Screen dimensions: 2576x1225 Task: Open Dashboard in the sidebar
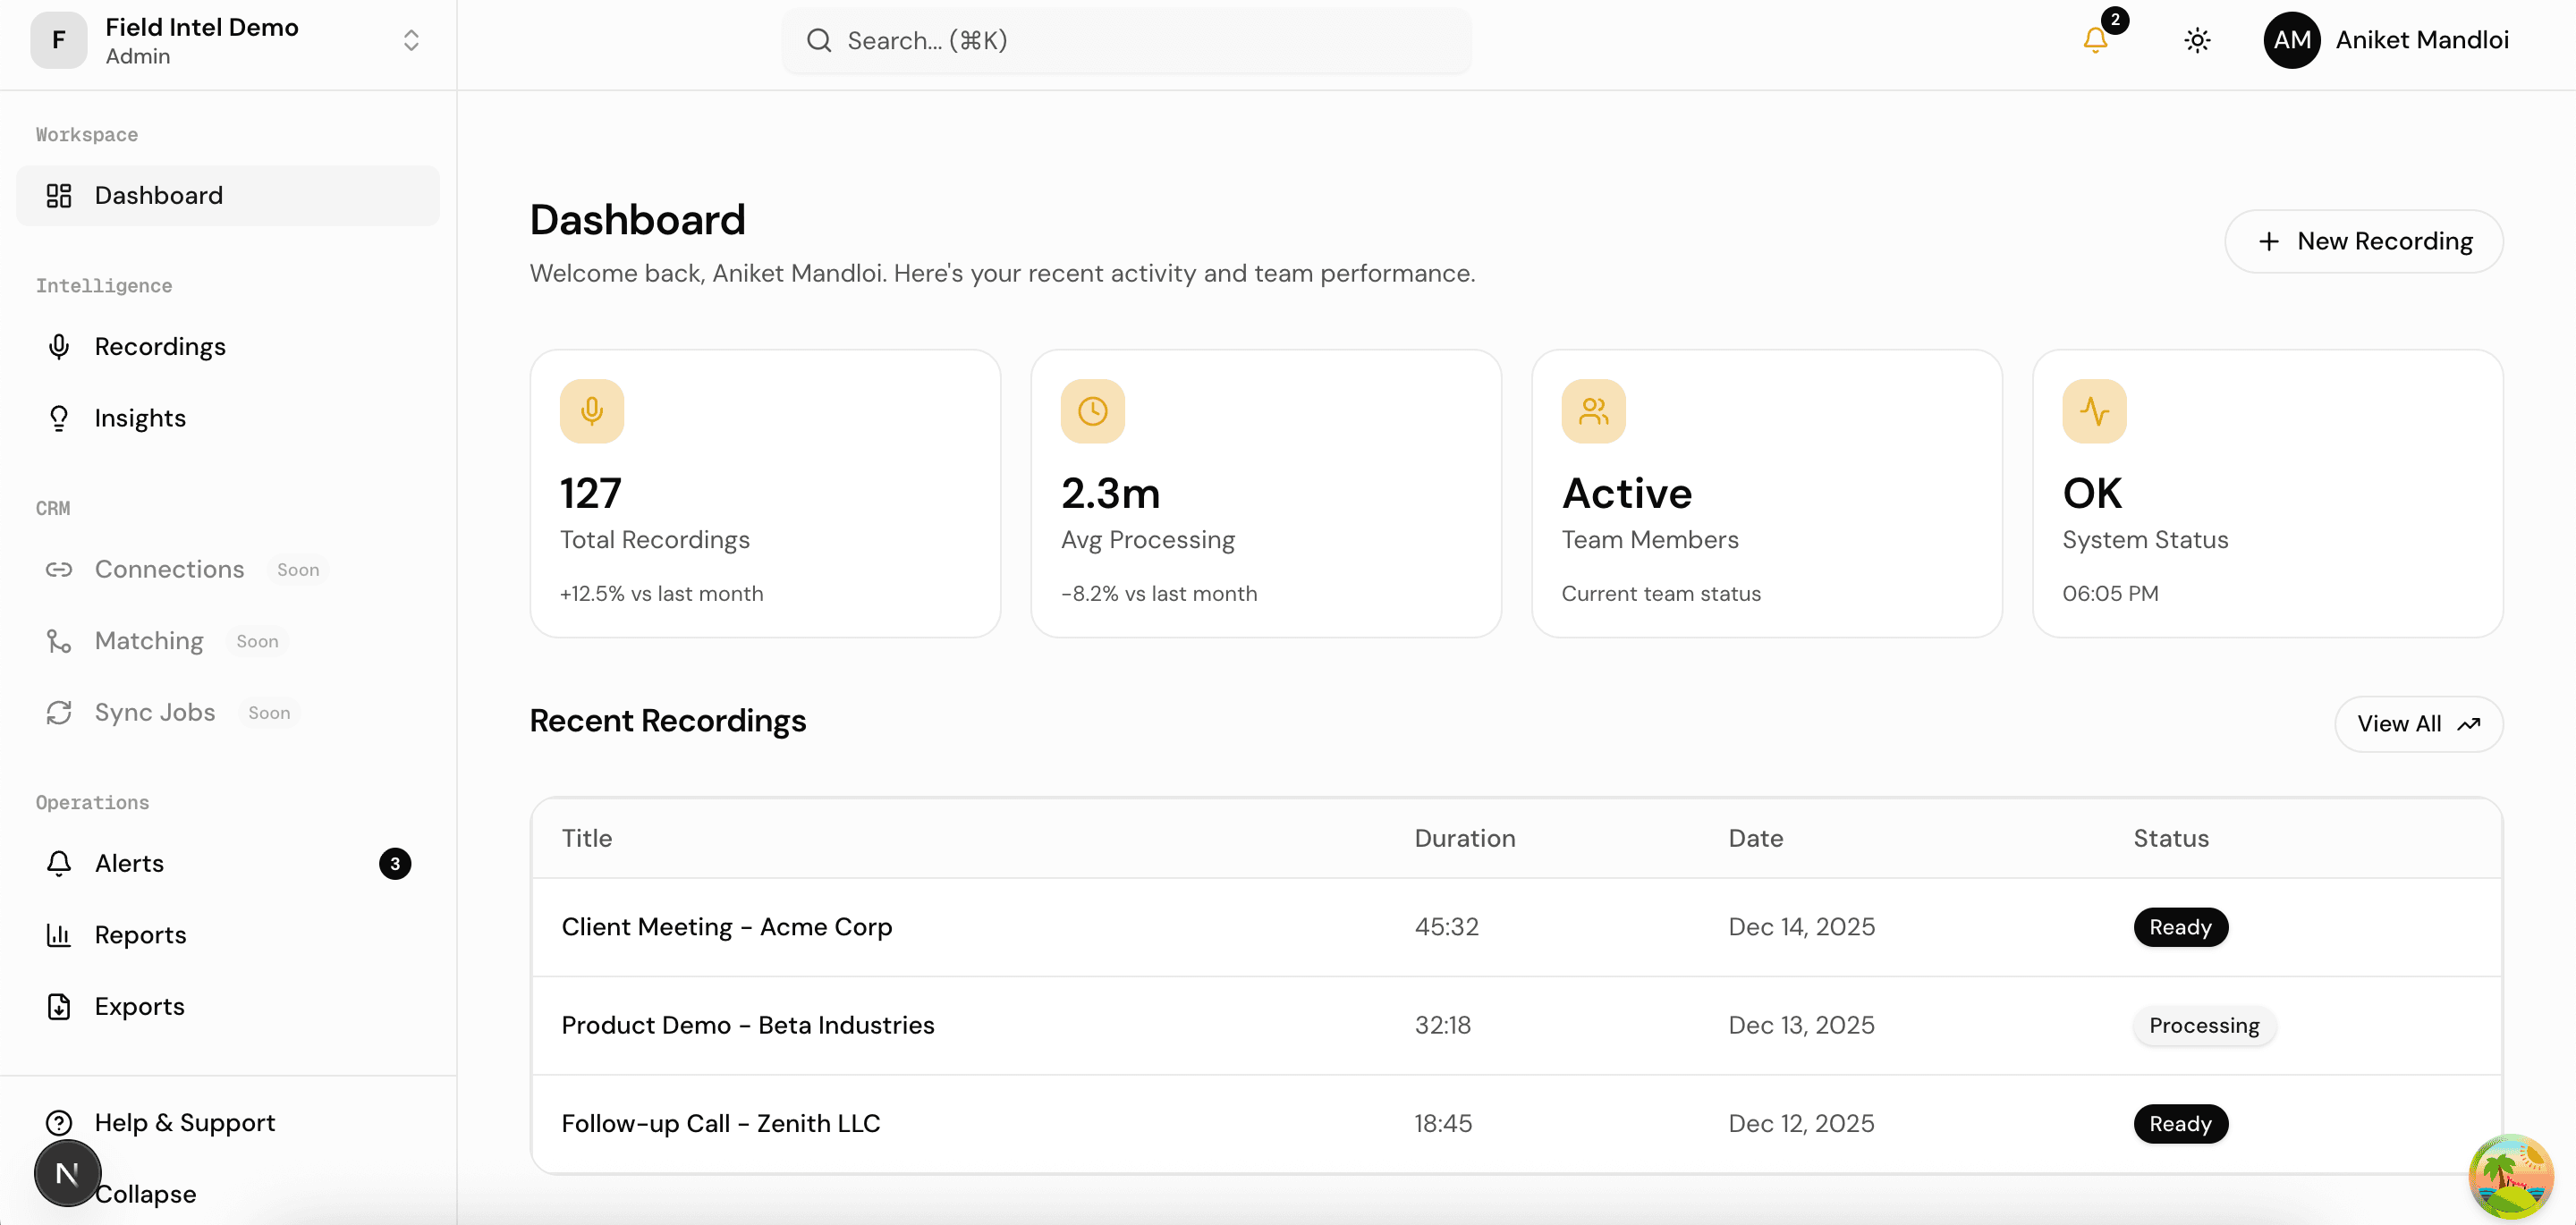click(228, 195)
